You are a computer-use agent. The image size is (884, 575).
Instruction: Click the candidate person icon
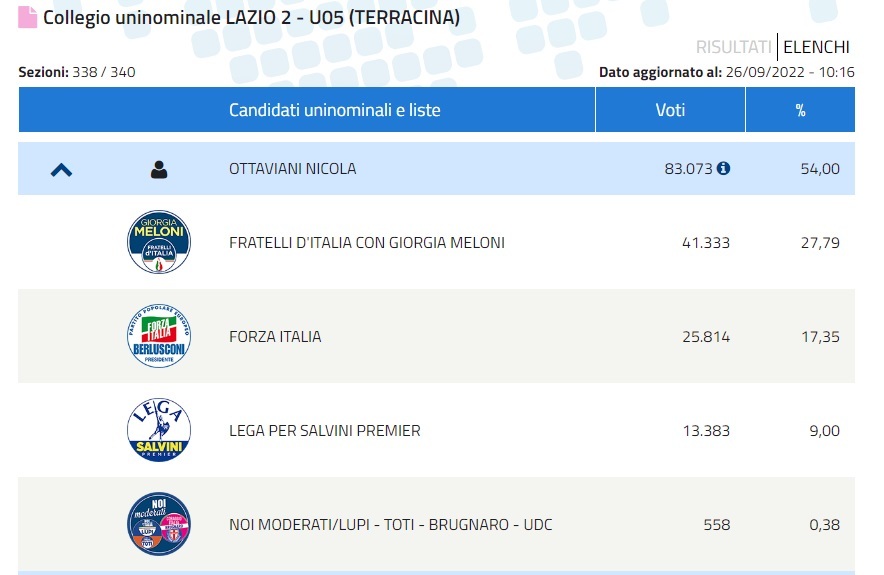159,170
